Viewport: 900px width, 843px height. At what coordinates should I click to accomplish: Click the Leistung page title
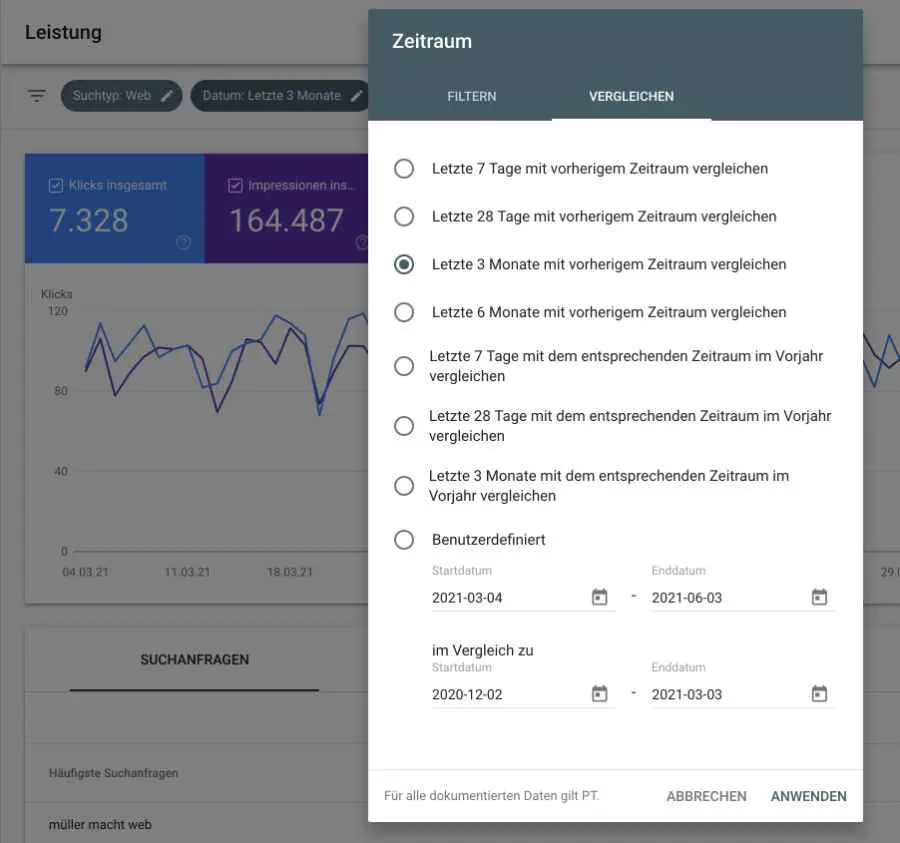63,32
